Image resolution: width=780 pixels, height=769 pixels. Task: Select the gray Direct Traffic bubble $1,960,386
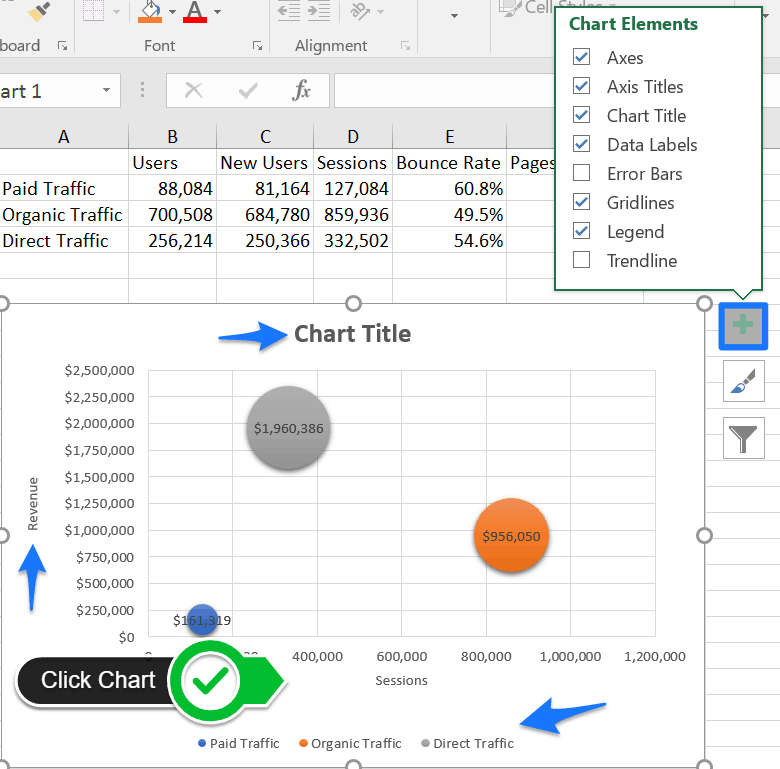[289, 428]
